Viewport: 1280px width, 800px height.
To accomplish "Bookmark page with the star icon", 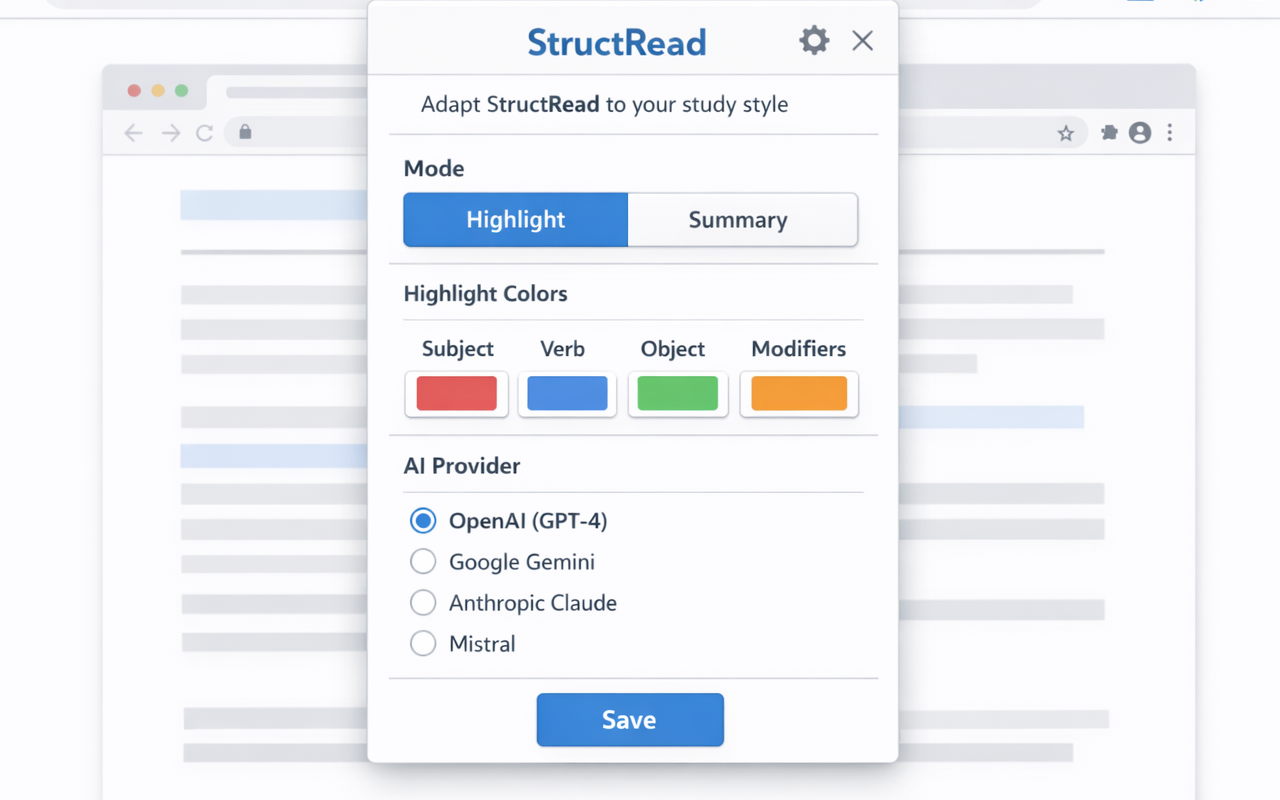I will [1066, 133].
